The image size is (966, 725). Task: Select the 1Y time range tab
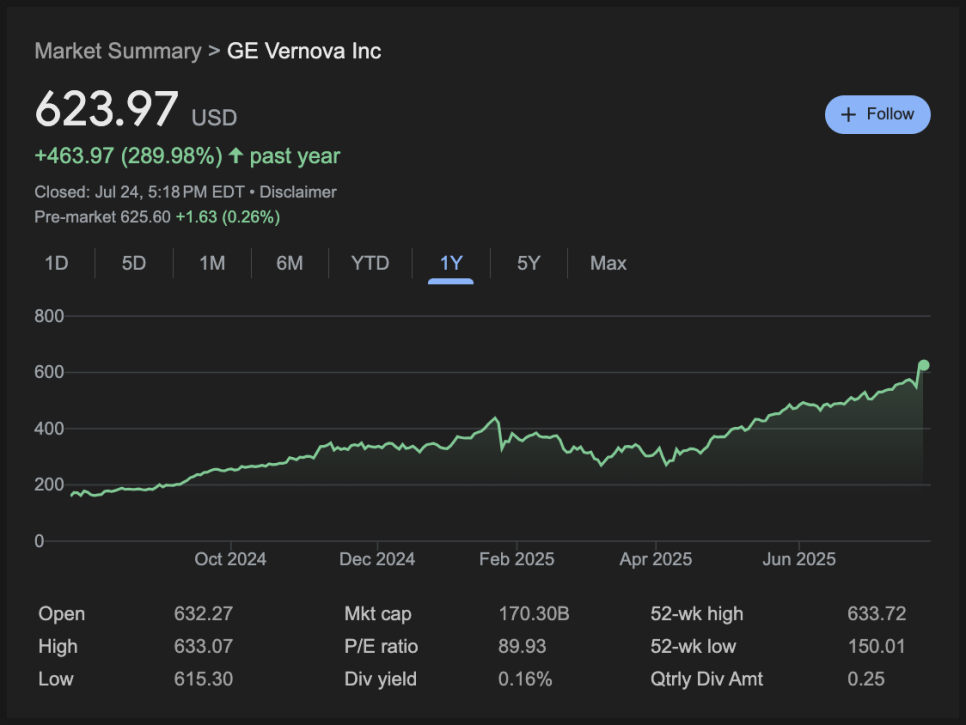click(451, 264)
